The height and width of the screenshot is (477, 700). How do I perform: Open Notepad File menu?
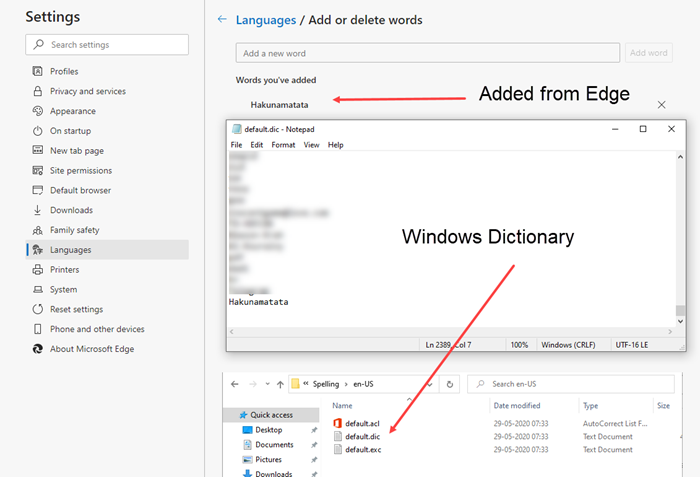236,145
